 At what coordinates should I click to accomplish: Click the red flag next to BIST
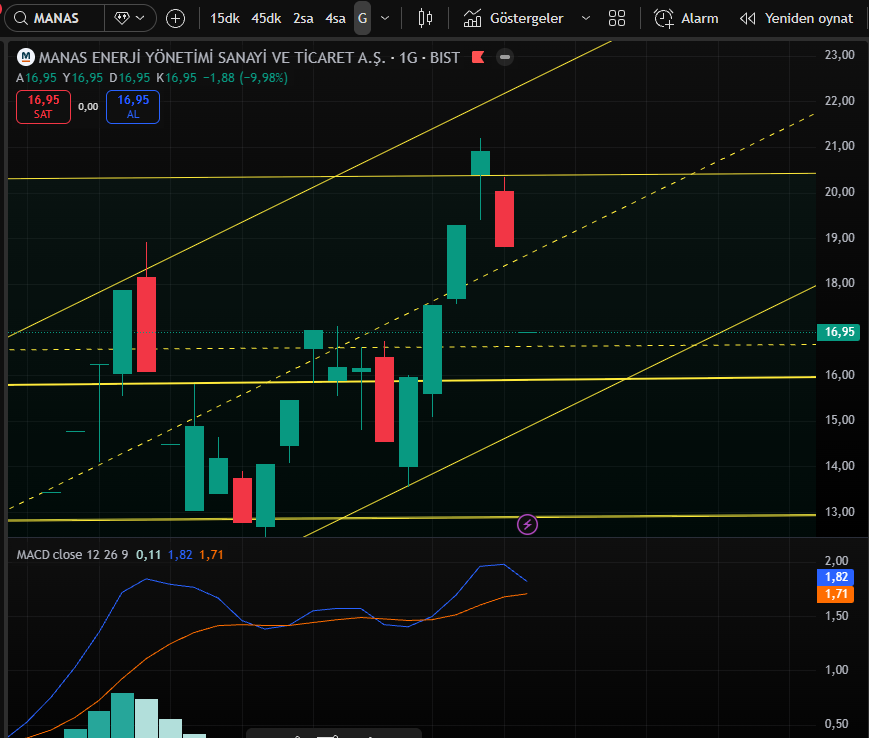coord(478,57)
